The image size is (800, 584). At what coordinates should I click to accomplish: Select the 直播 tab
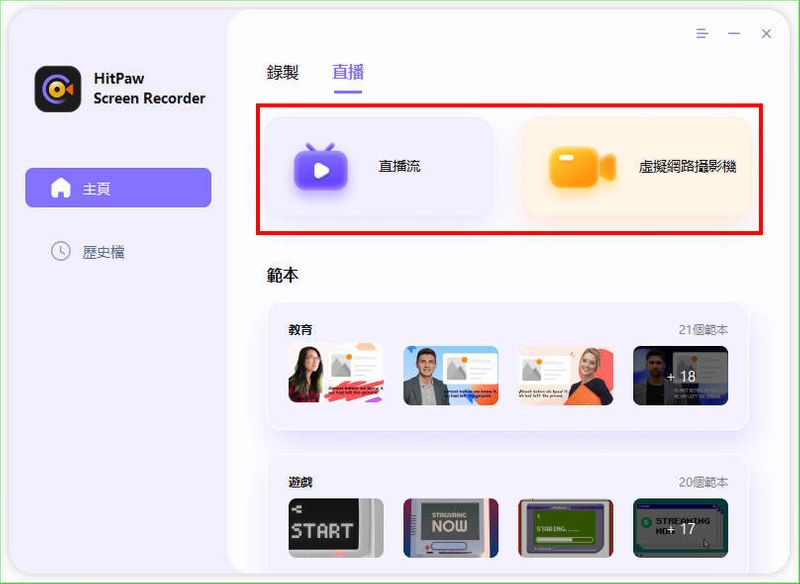click(348, 72)
